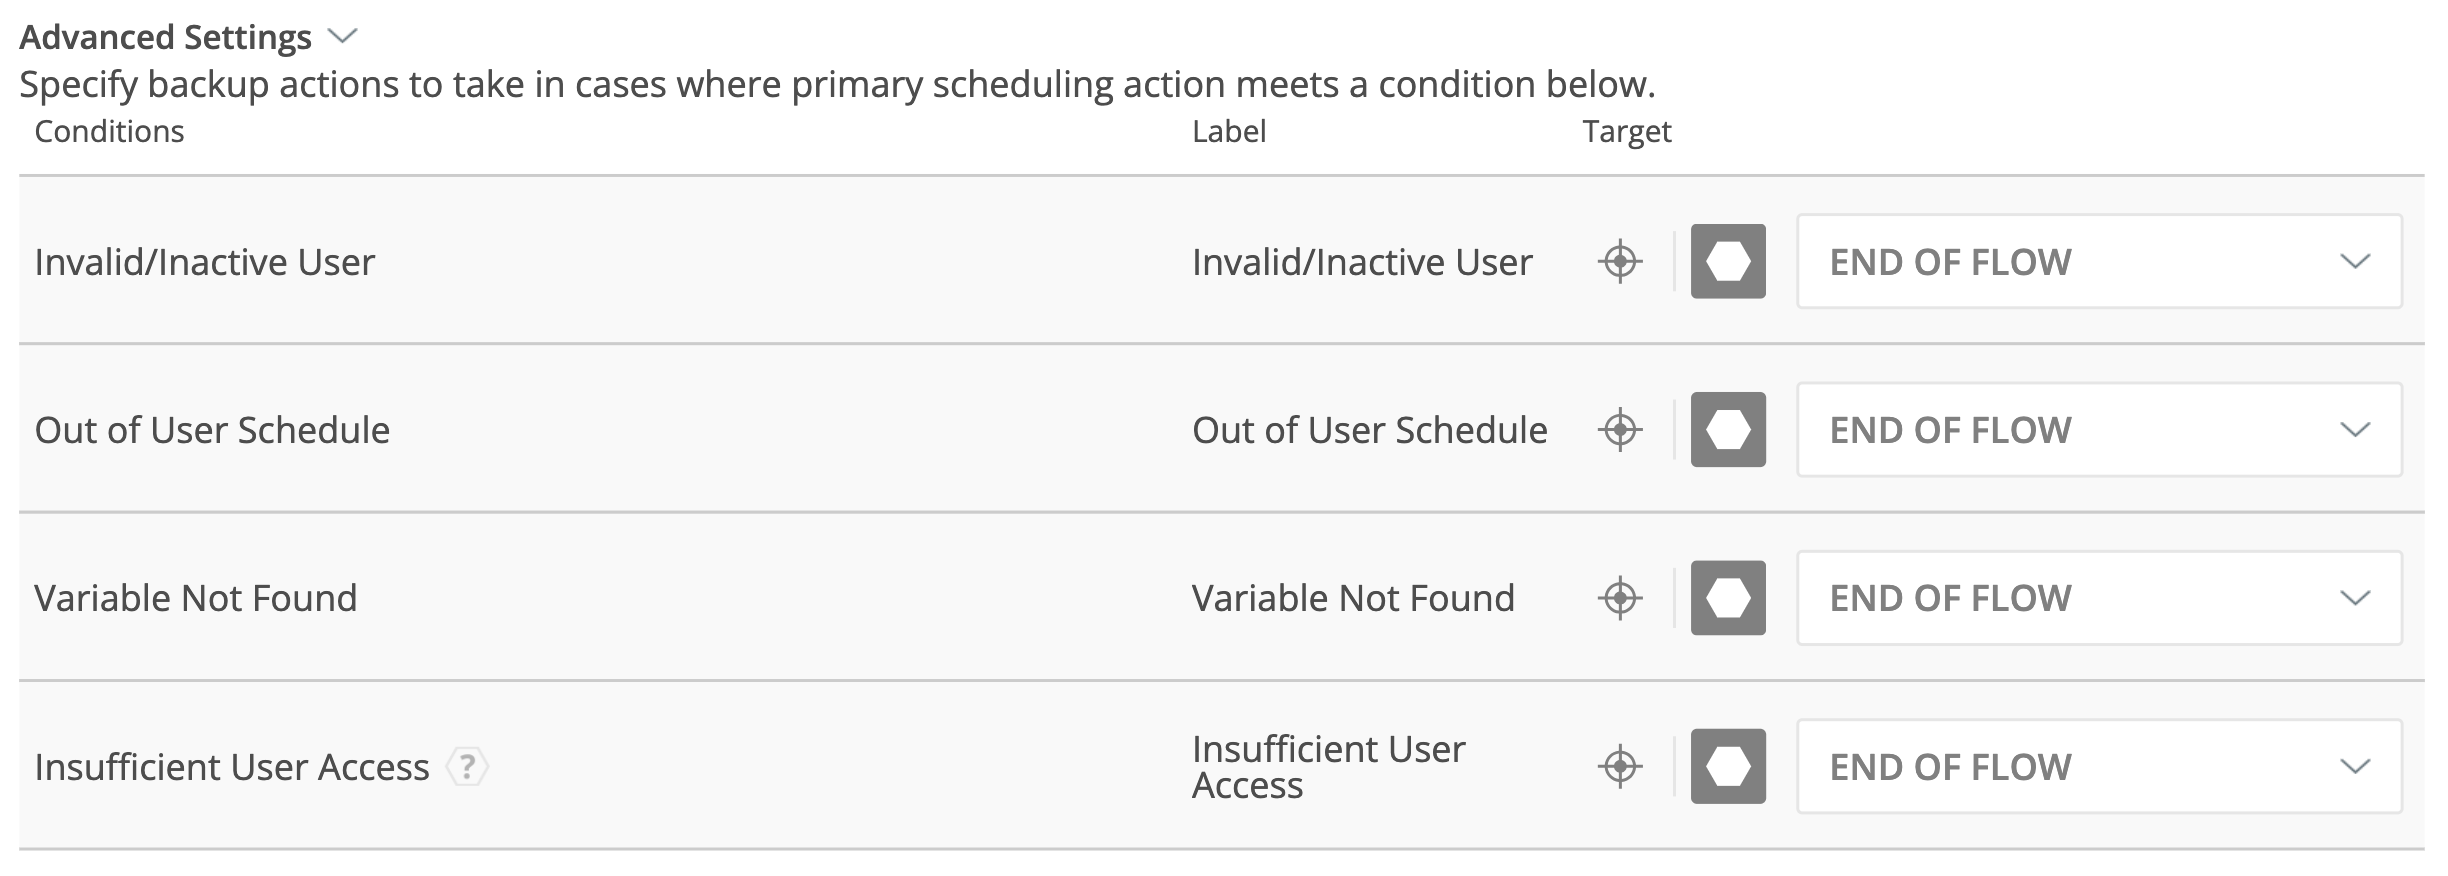Open END OF FLOW dropdown for Out of User Schedule

pyautogui.click(x=2099, y=430)
